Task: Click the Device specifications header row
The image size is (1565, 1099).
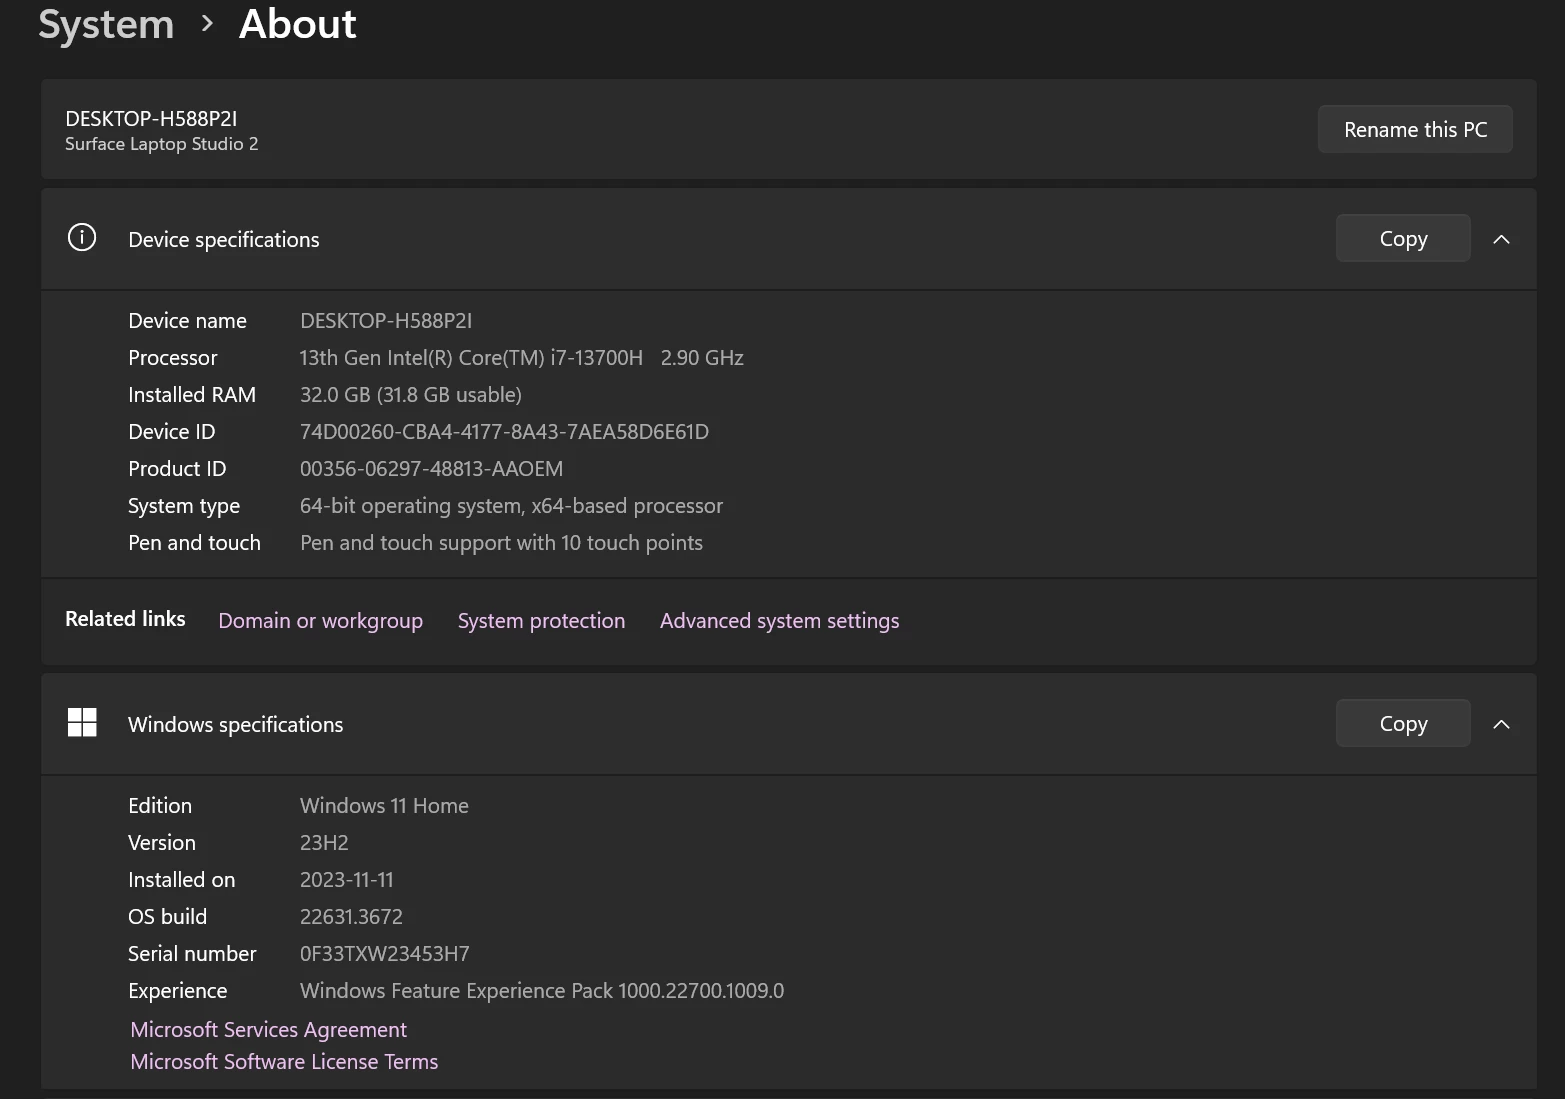Action: tap(789, 239)
